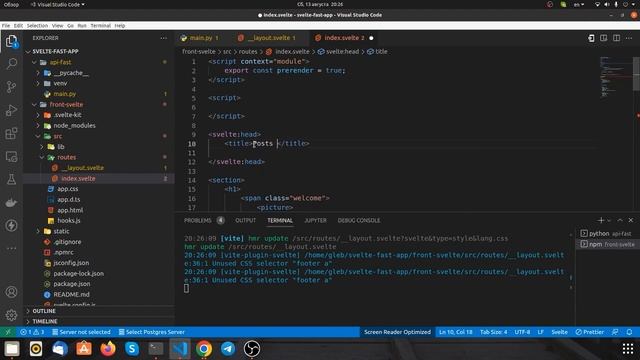Click the editor minimap code overview
Screen dimensions: 640x360
coord(616,78)
